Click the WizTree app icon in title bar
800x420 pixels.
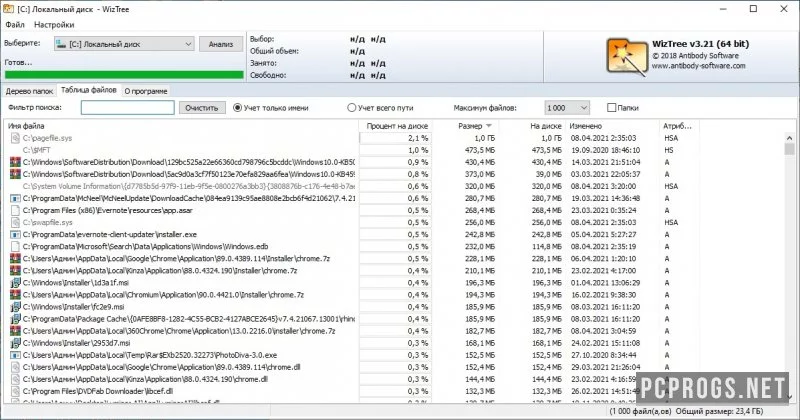[x=8, y=9]
